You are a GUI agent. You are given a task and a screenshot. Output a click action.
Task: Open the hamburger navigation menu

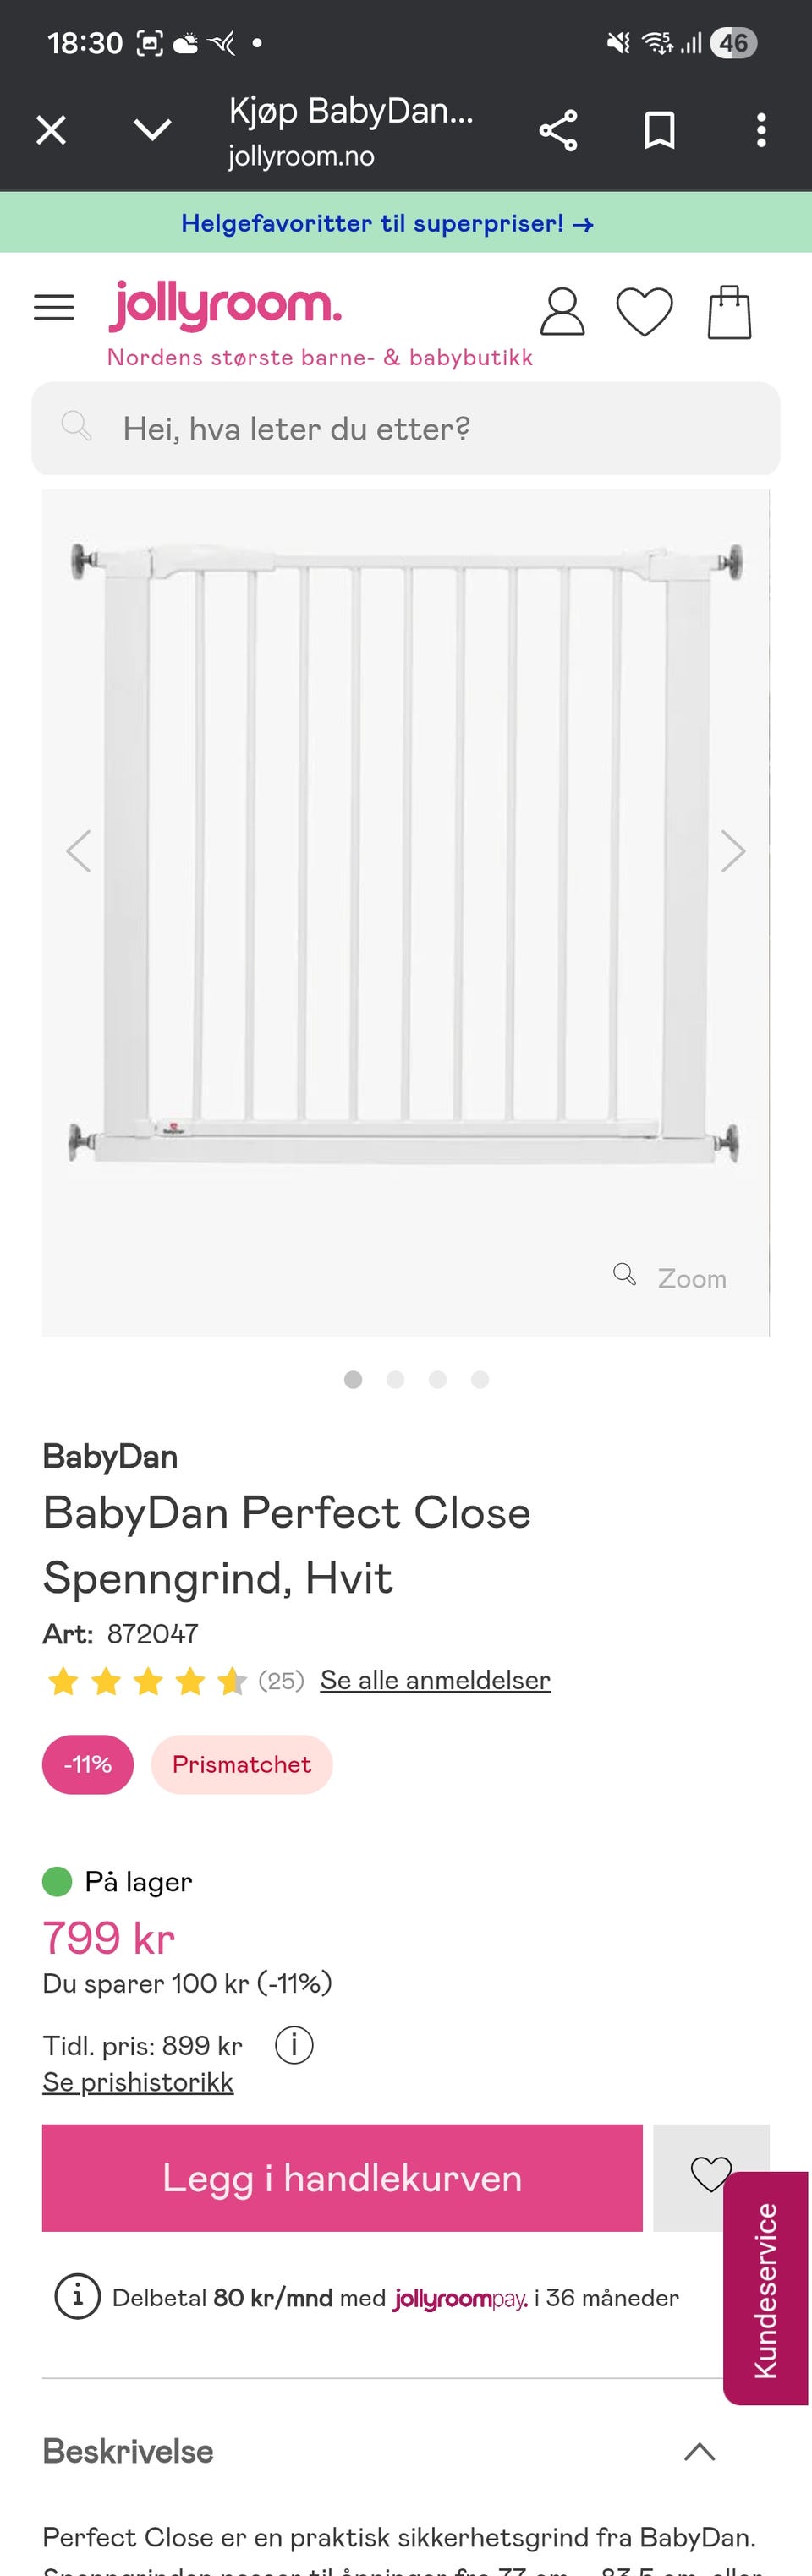coord(54,307)
